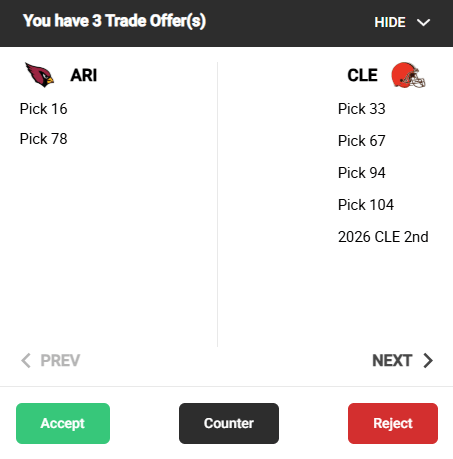Viewport: 453px width, 459px height.
Task: Click the CLE team name
Action: pos(363,75)
